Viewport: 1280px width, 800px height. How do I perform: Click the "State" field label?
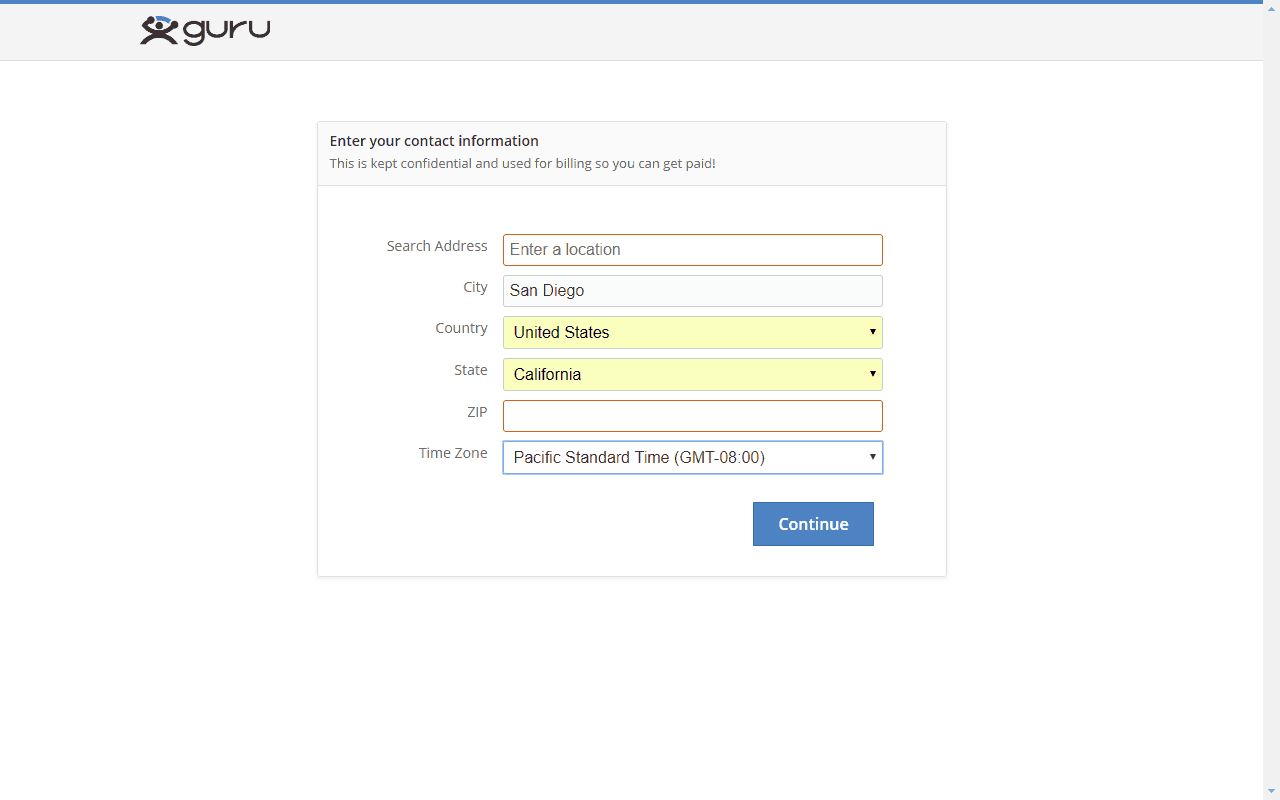coord(471,370)
